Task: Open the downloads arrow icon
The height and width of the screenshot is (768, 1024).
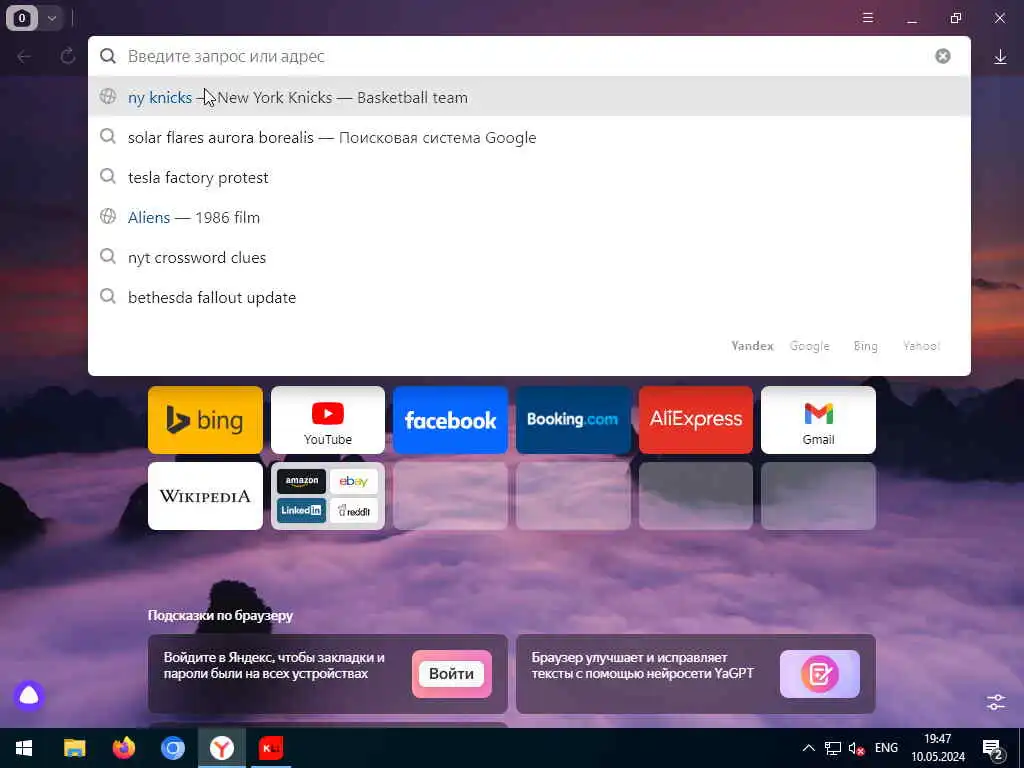Action: click(1000, 57)
